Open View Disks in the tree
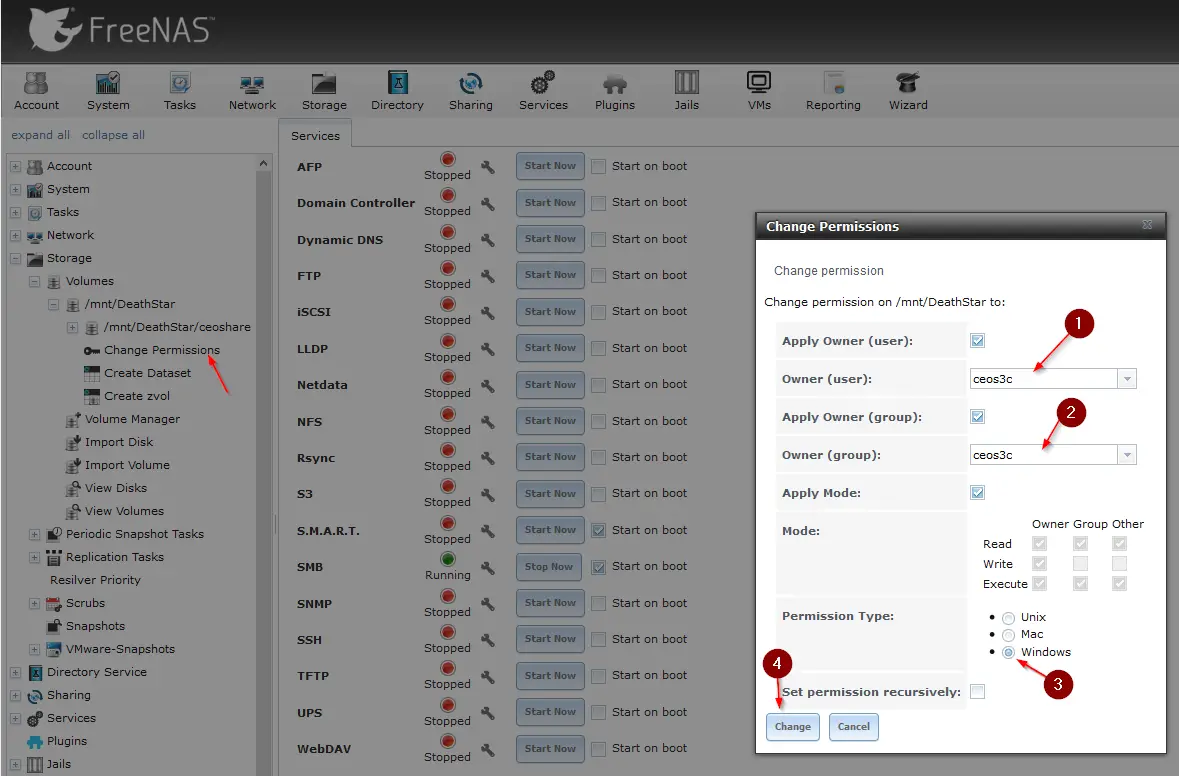This screenshot has height=776, width=1179. (x=116, y=488)
